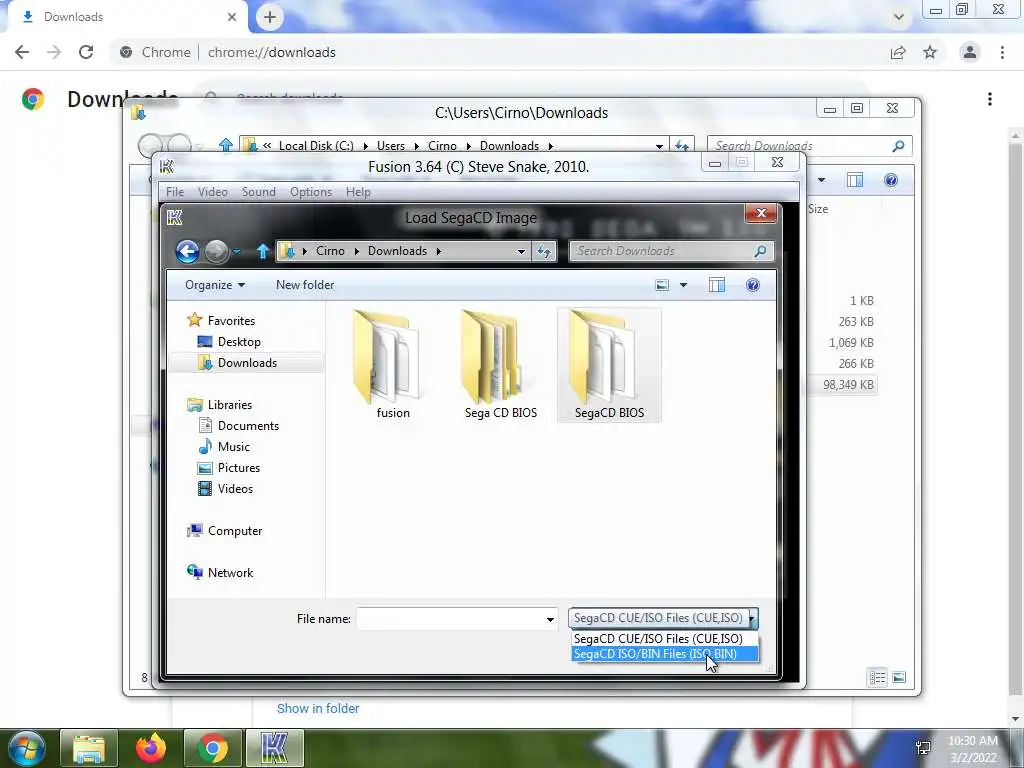Viewport: 1024px width, 768px height.
Task: Go to Desktop in the sidebar
Action: click(x=239, y=342)
